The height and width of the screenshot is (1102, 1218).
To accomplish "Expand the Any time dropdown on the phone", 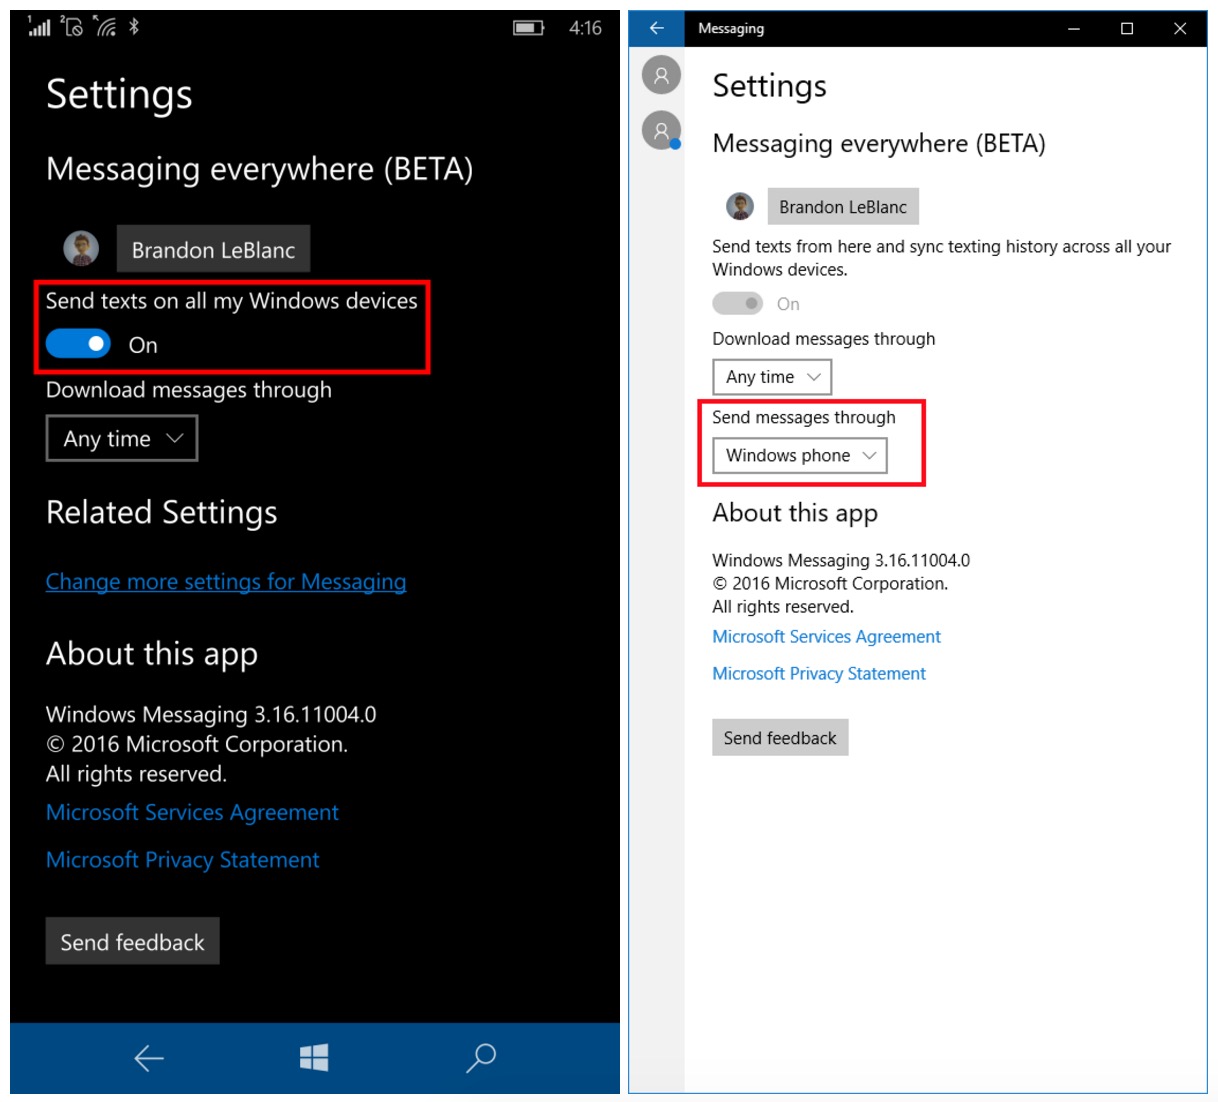I will tap(120, 438).
